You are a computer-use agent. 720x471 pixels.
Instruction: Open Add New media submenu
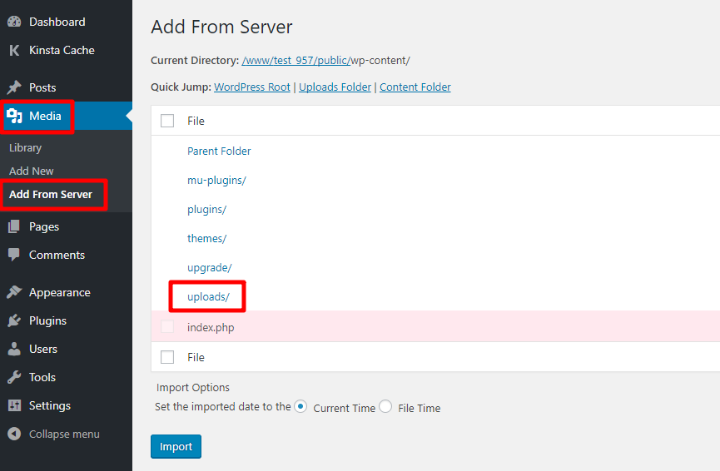[31, 171]
